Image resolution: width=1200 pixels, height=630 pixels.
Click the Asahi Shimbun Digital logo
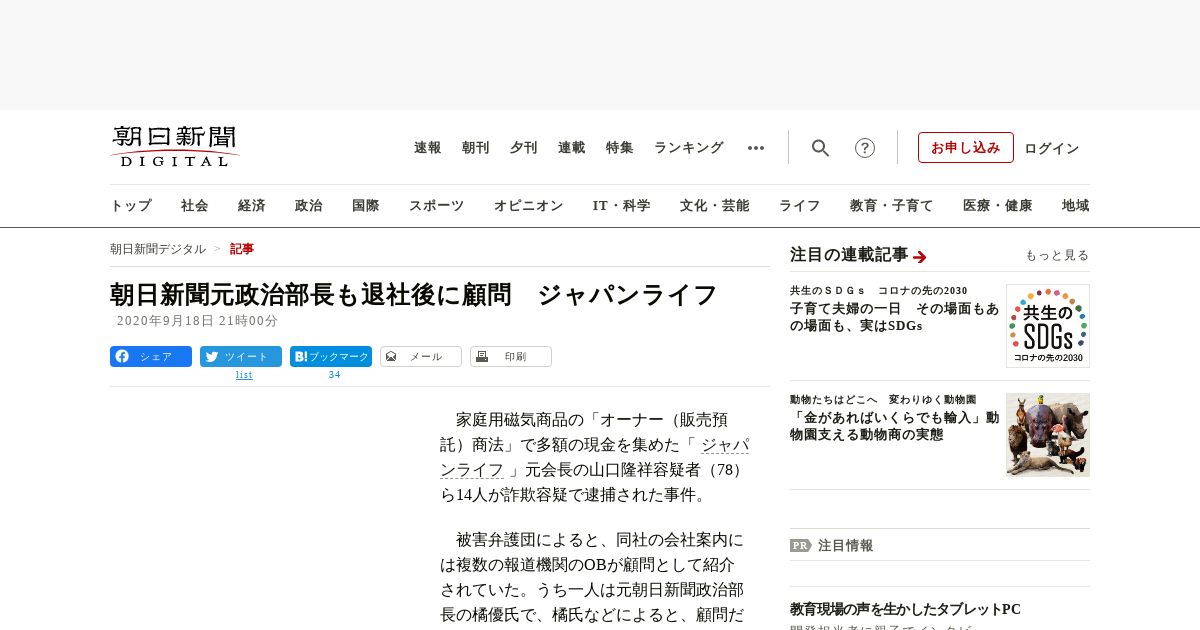click(175, 146)
